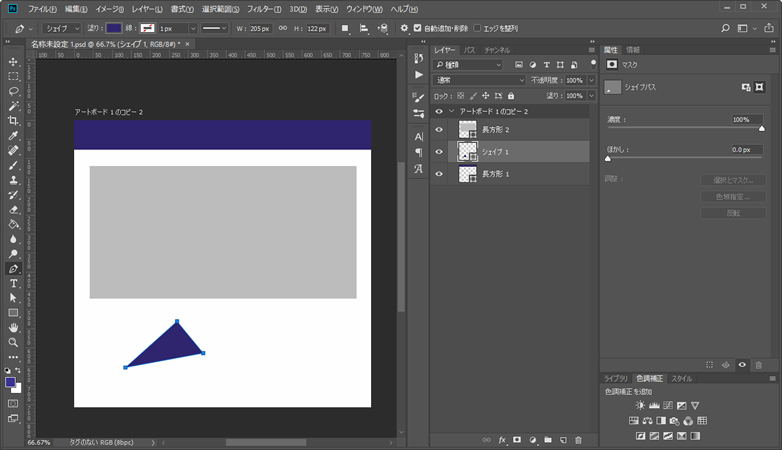782x450 pixels.
Task: Open the gear settings icon in options bar
Action: coord(404,28)
